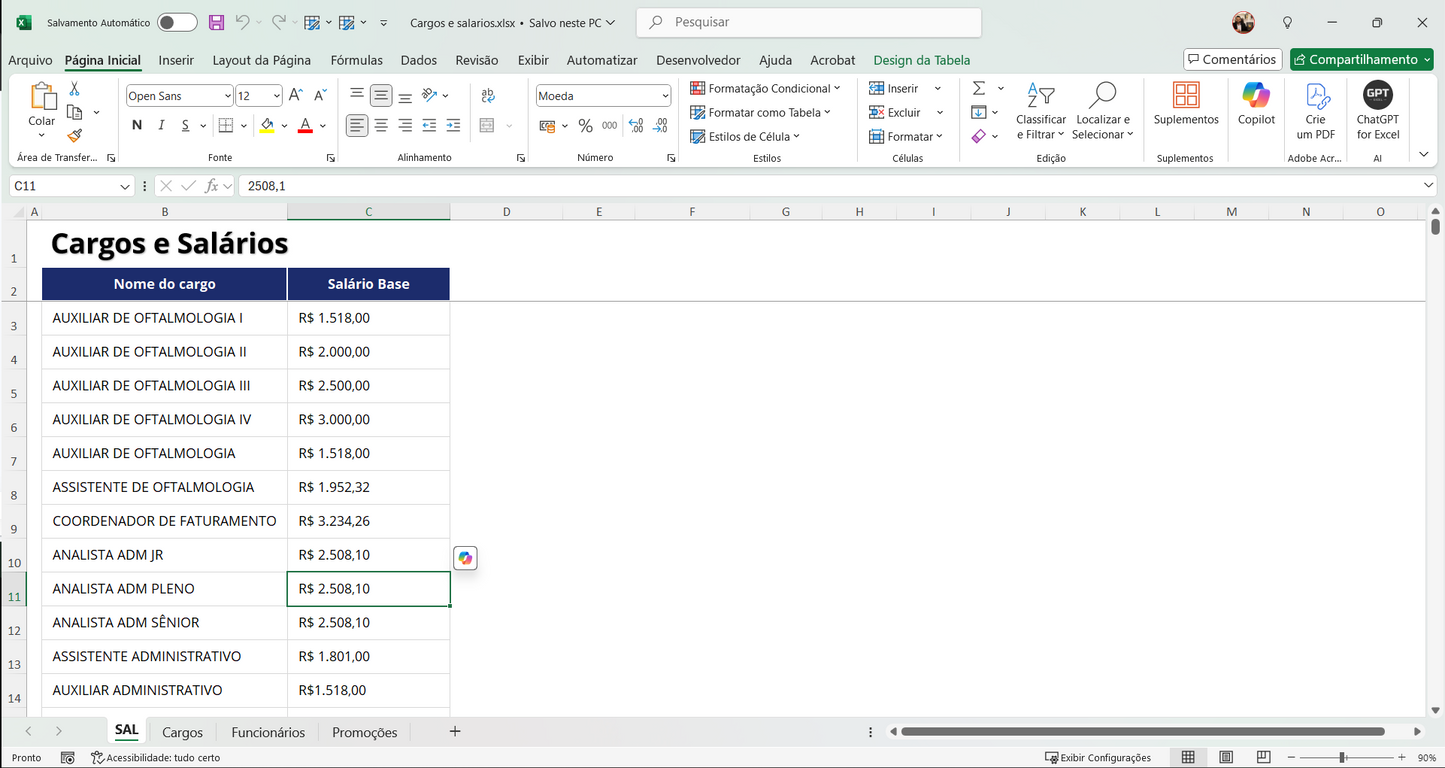Viewport: 1445px width, 768px height.
Task: Open the Suplementos panel
Action: point(1185,105)
